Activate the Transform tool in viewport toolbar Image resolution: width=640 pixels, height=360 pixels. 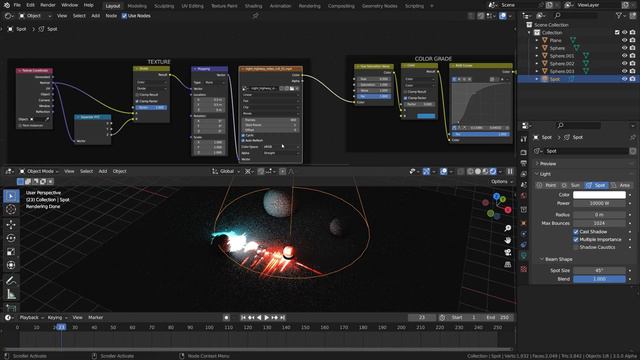coord(11,265)
